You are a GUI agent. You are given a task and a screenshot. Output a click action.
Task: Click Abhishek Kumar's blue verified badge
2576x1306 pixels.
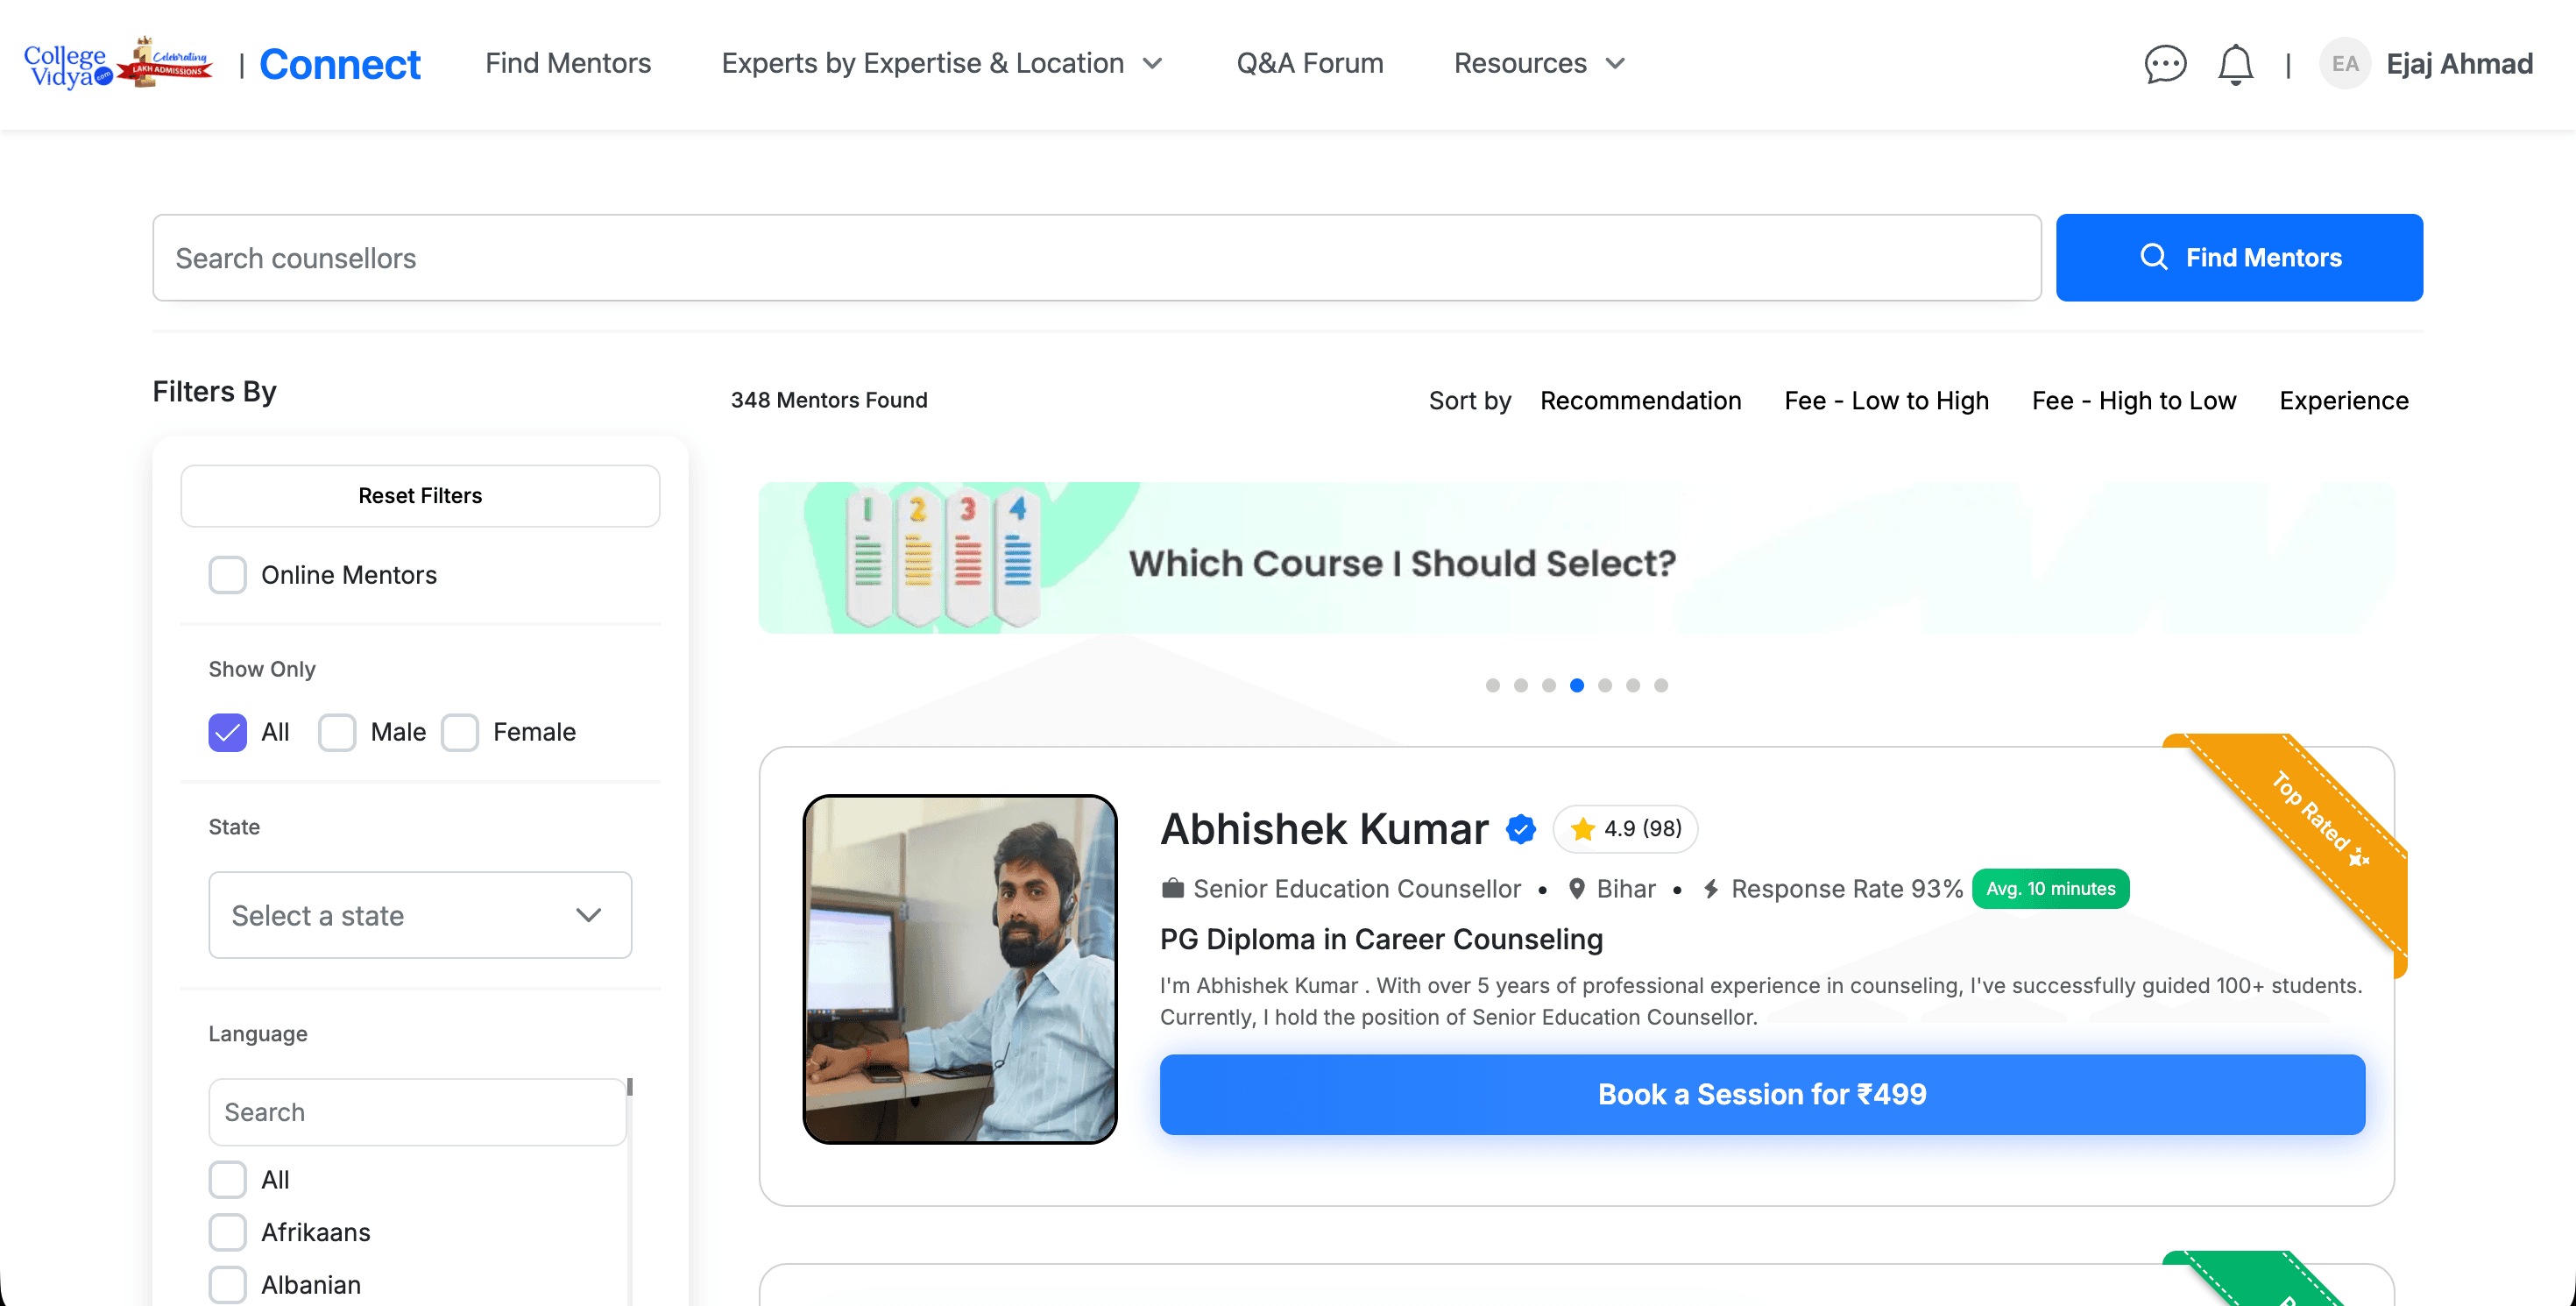1520,829
